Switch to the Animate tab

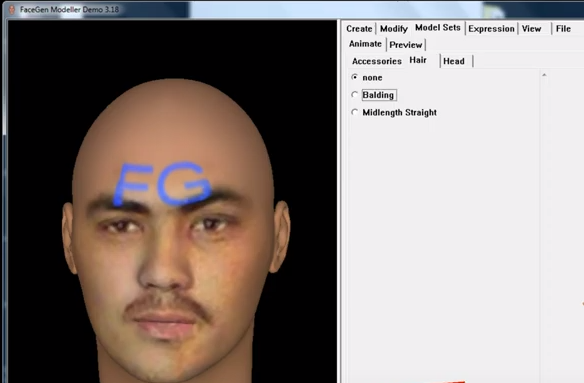coord(365,44)
